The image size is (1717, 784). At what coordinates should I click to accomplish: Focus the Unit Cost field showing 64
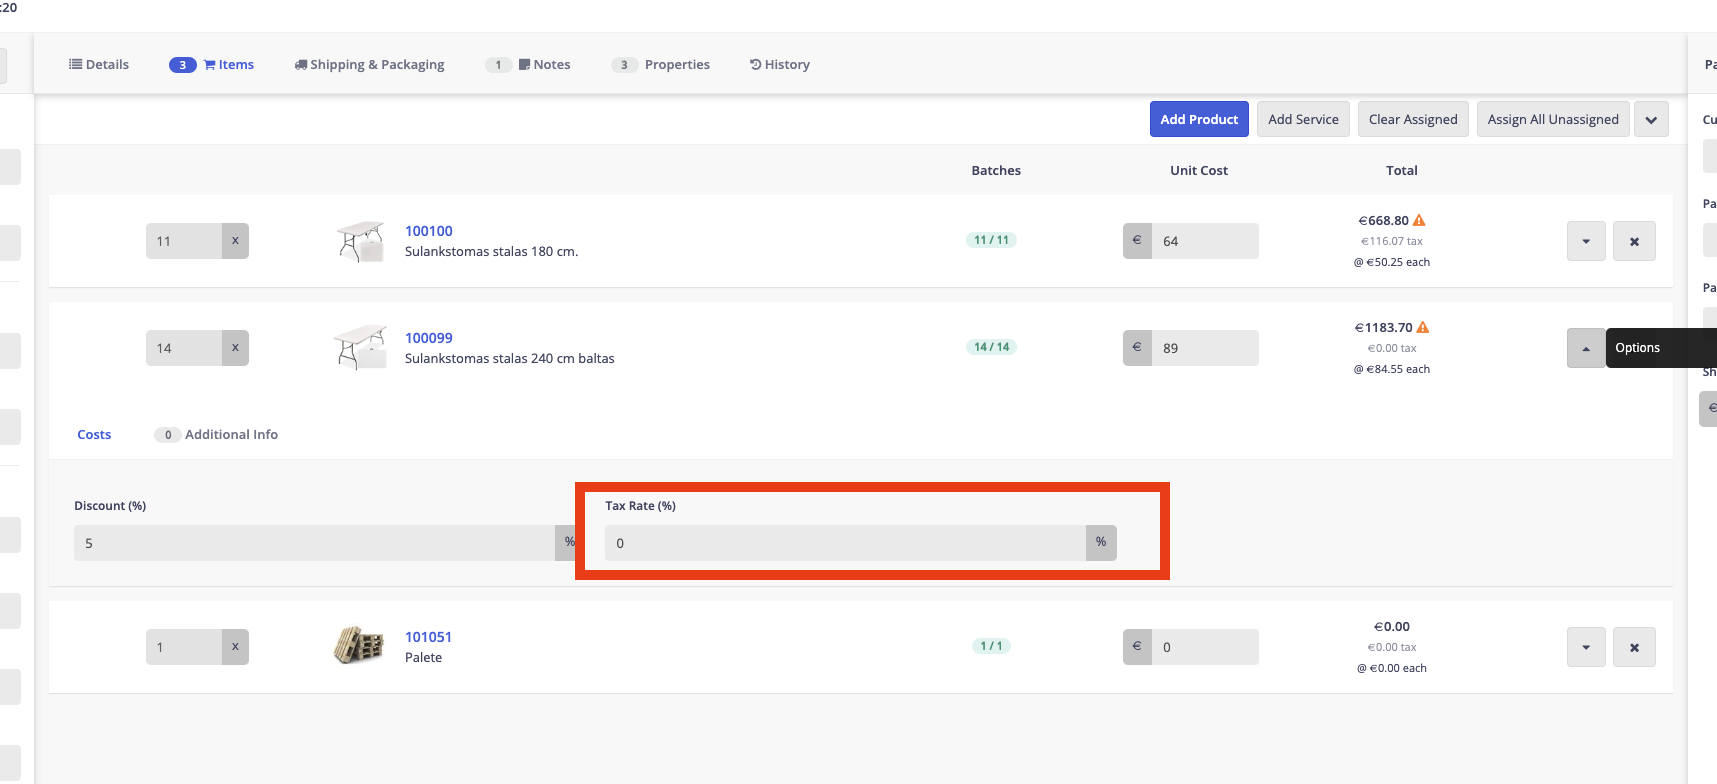coord(1204,241)
